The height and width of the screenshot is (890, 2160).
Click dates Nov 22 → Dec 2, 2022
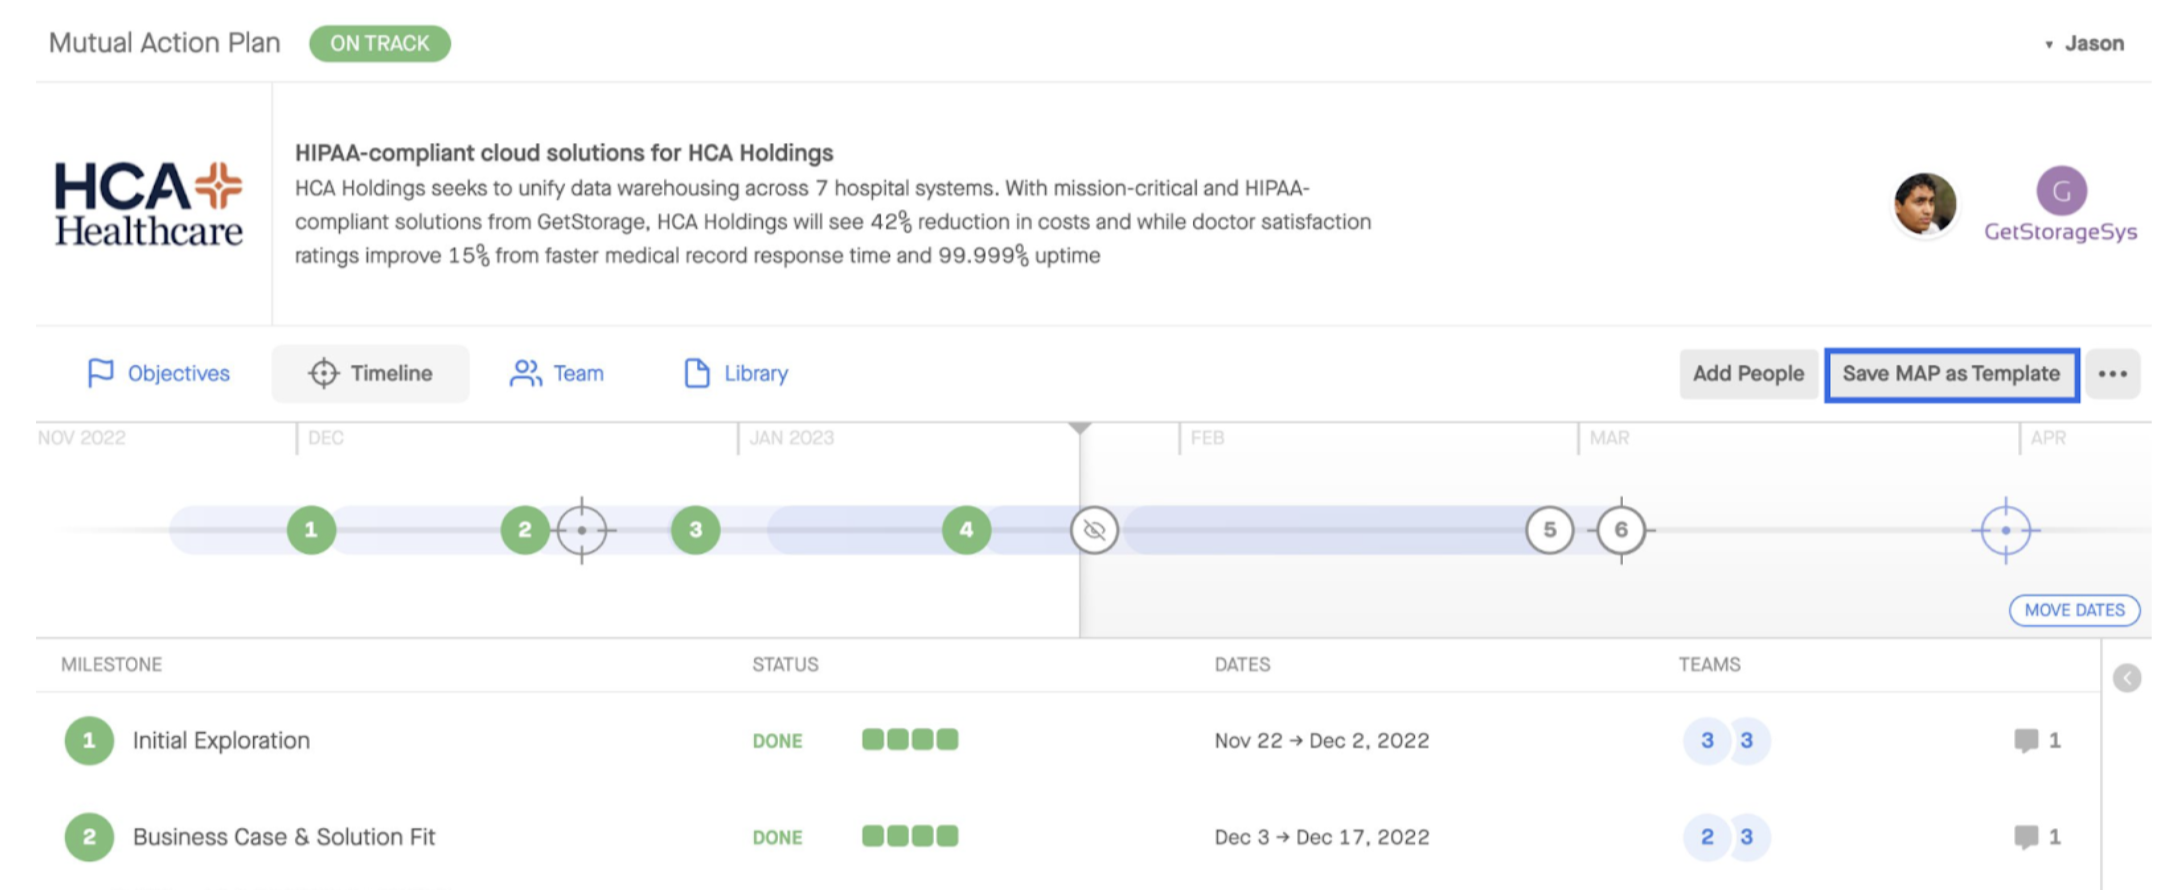pyautogui.click(x=1322, y=741)
